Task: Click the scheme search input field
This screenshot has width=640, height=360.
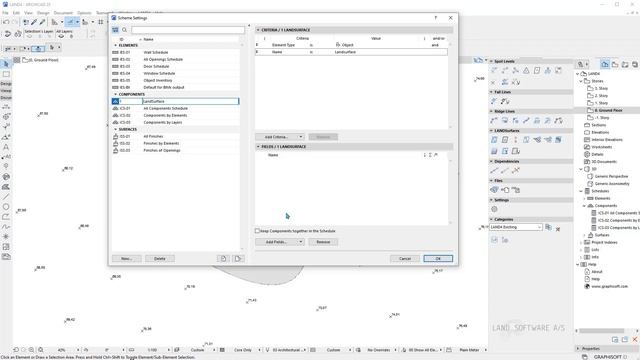Action: coord(188,30)
